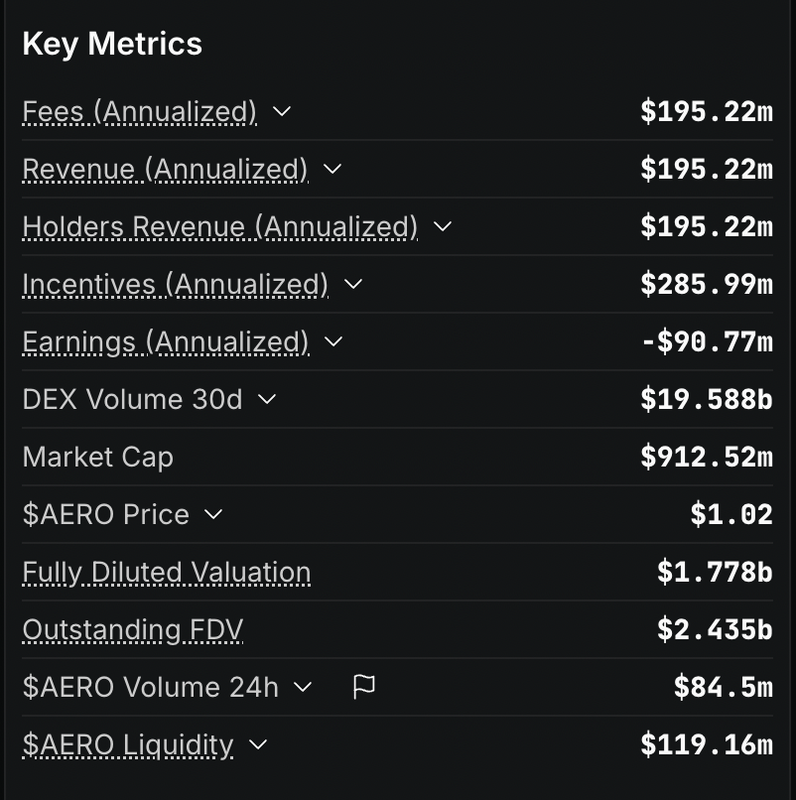Click the Market Cap value $912.52m
The image size is (796, 800).
click(x=707, y=457)
